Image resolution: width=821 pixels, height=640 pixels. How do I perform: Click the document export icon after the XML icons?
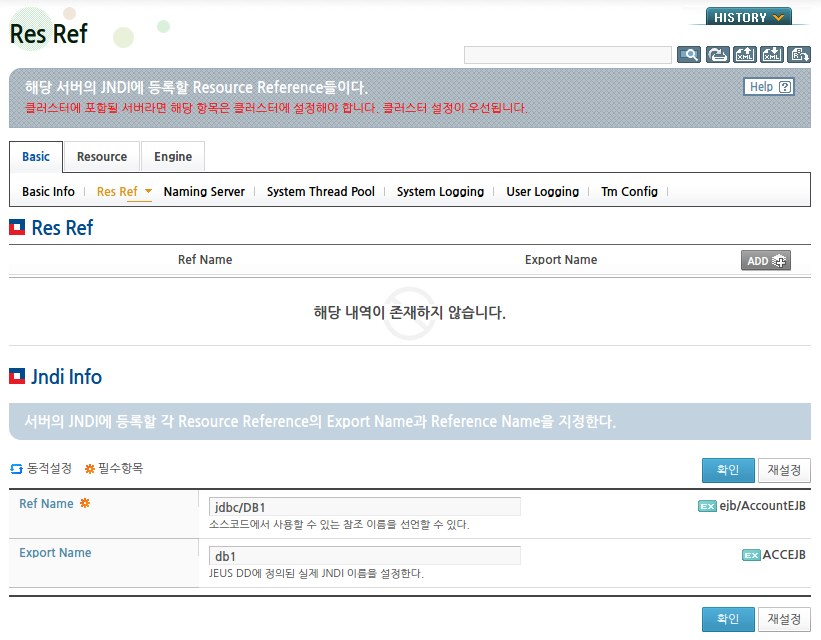pos(799,54)
